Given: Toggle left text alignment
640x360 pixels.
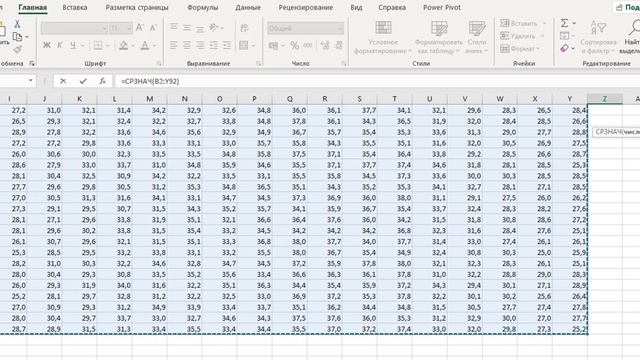Looking at the screenshot, I should point(173,45).
